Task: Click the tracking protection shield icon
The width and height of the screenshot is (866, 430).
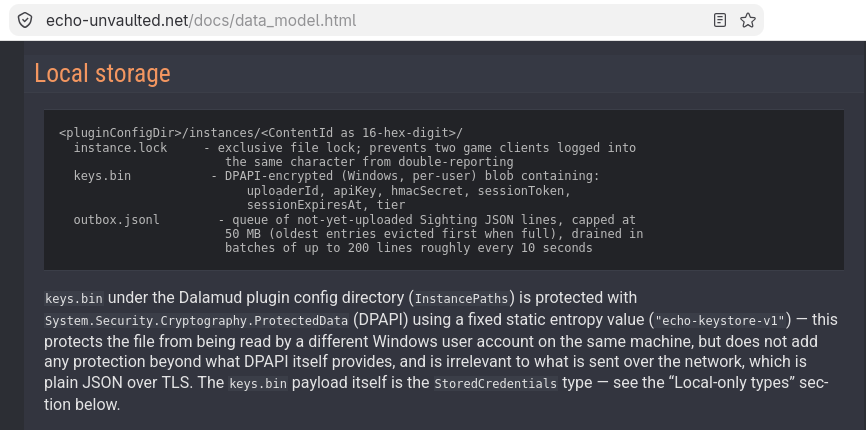Action: 25,20
